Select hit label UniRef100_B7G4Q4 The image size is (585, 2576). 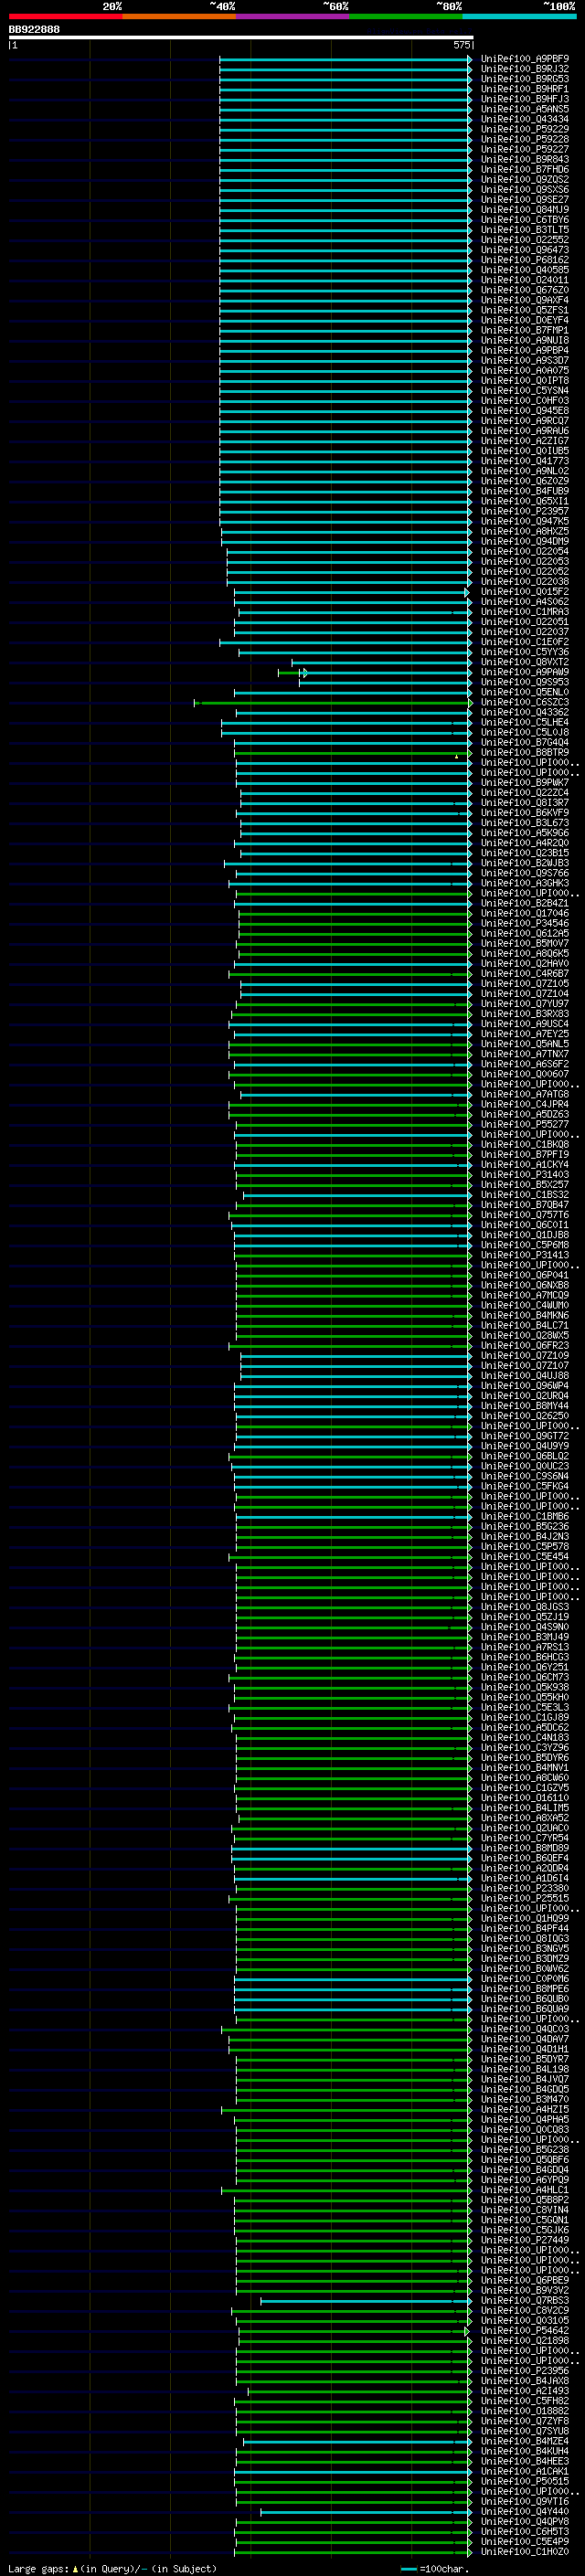(x=525, y=742)
